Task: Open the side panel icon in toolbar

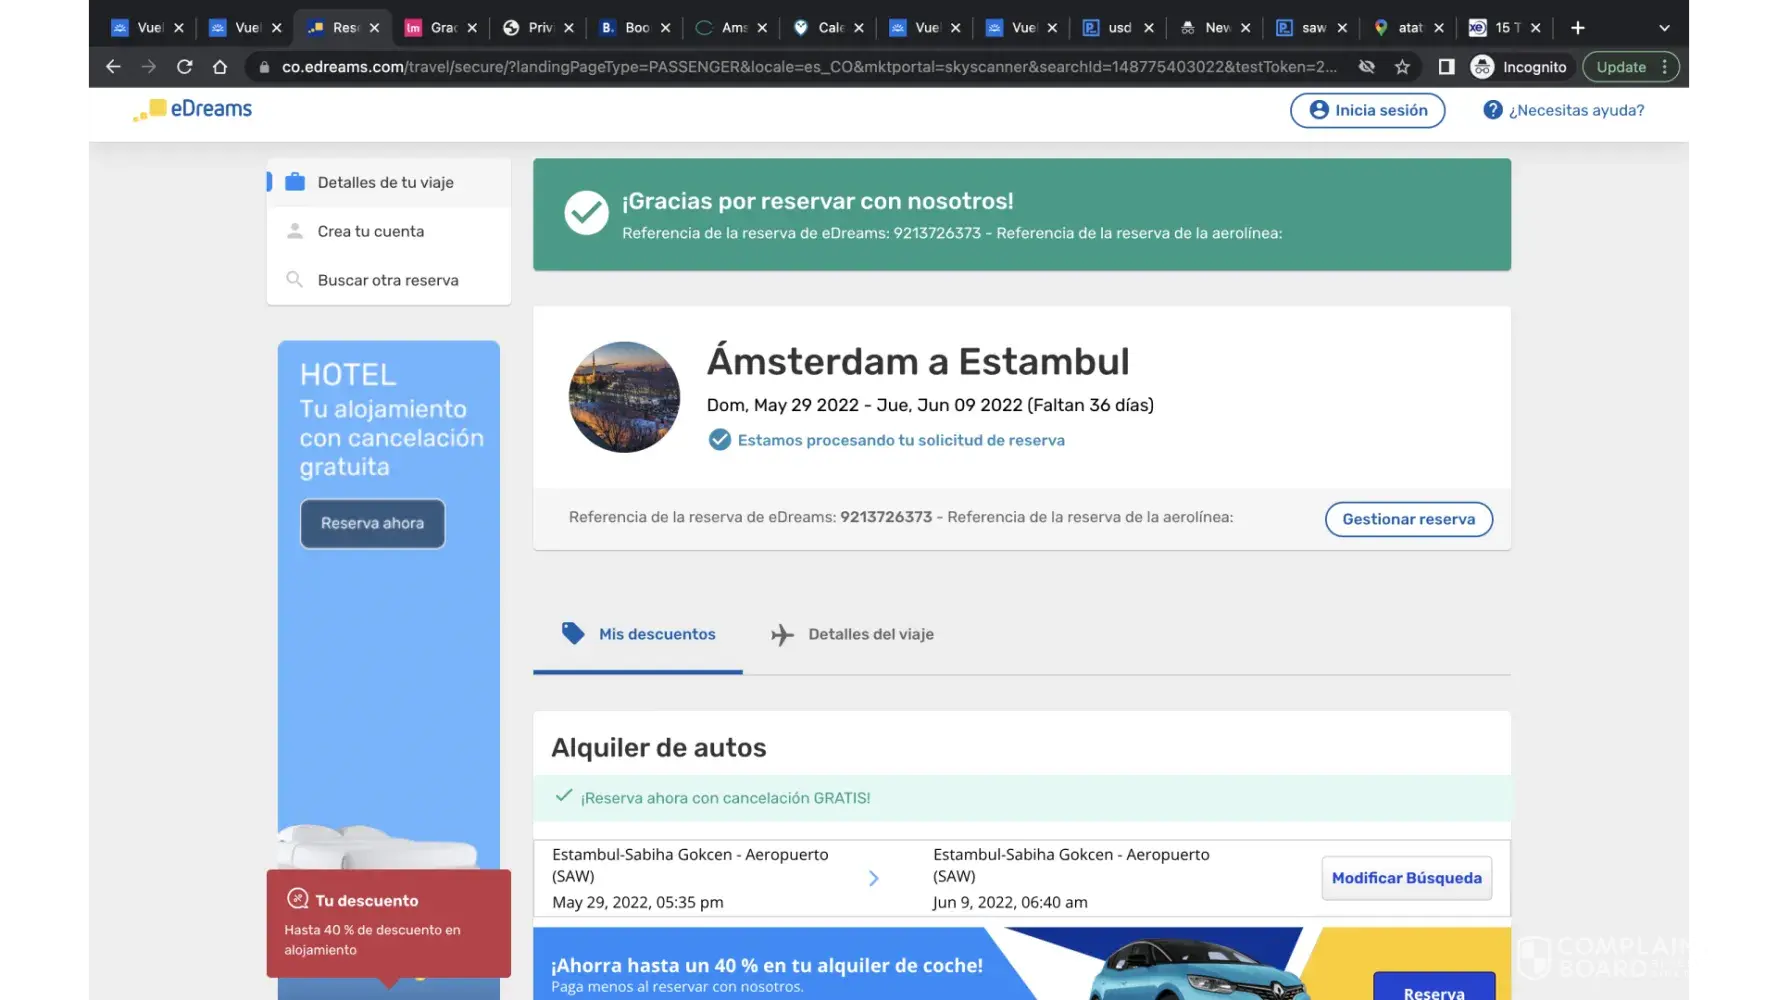Action: click(1446, 67)
